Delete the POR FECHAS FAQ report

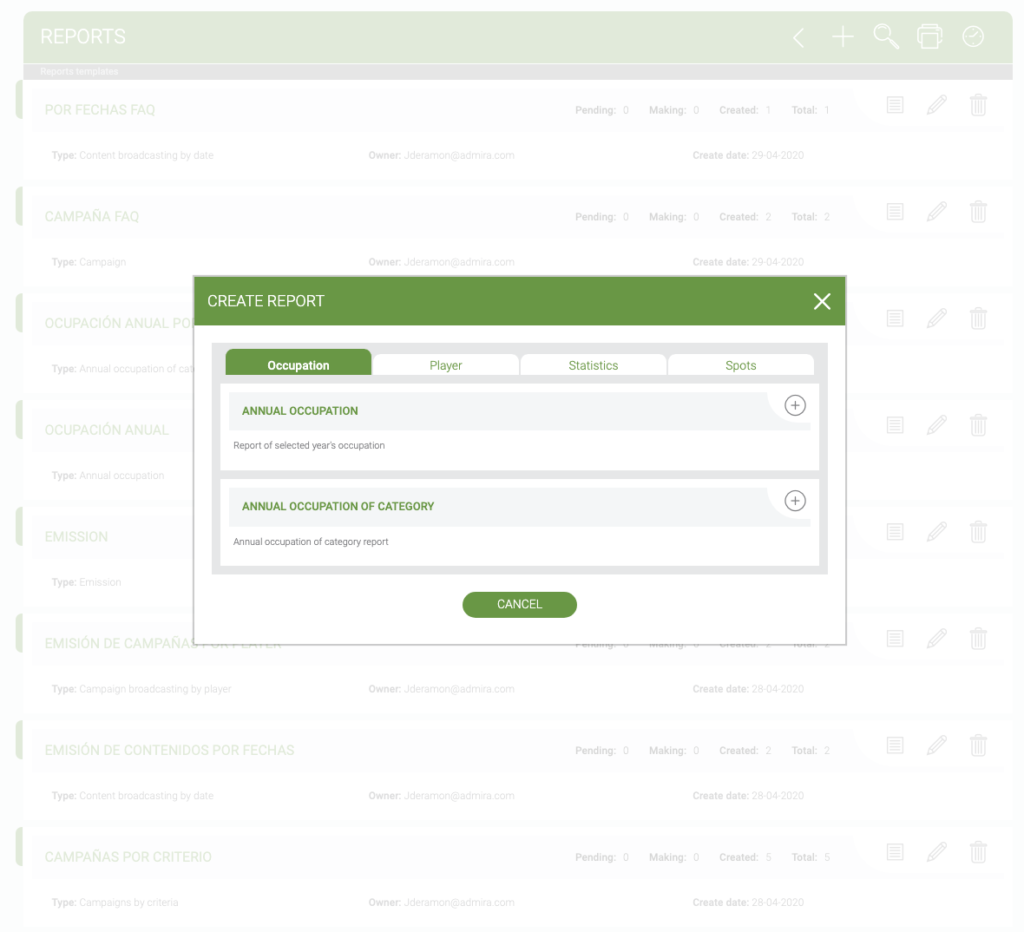coord(978,105)
